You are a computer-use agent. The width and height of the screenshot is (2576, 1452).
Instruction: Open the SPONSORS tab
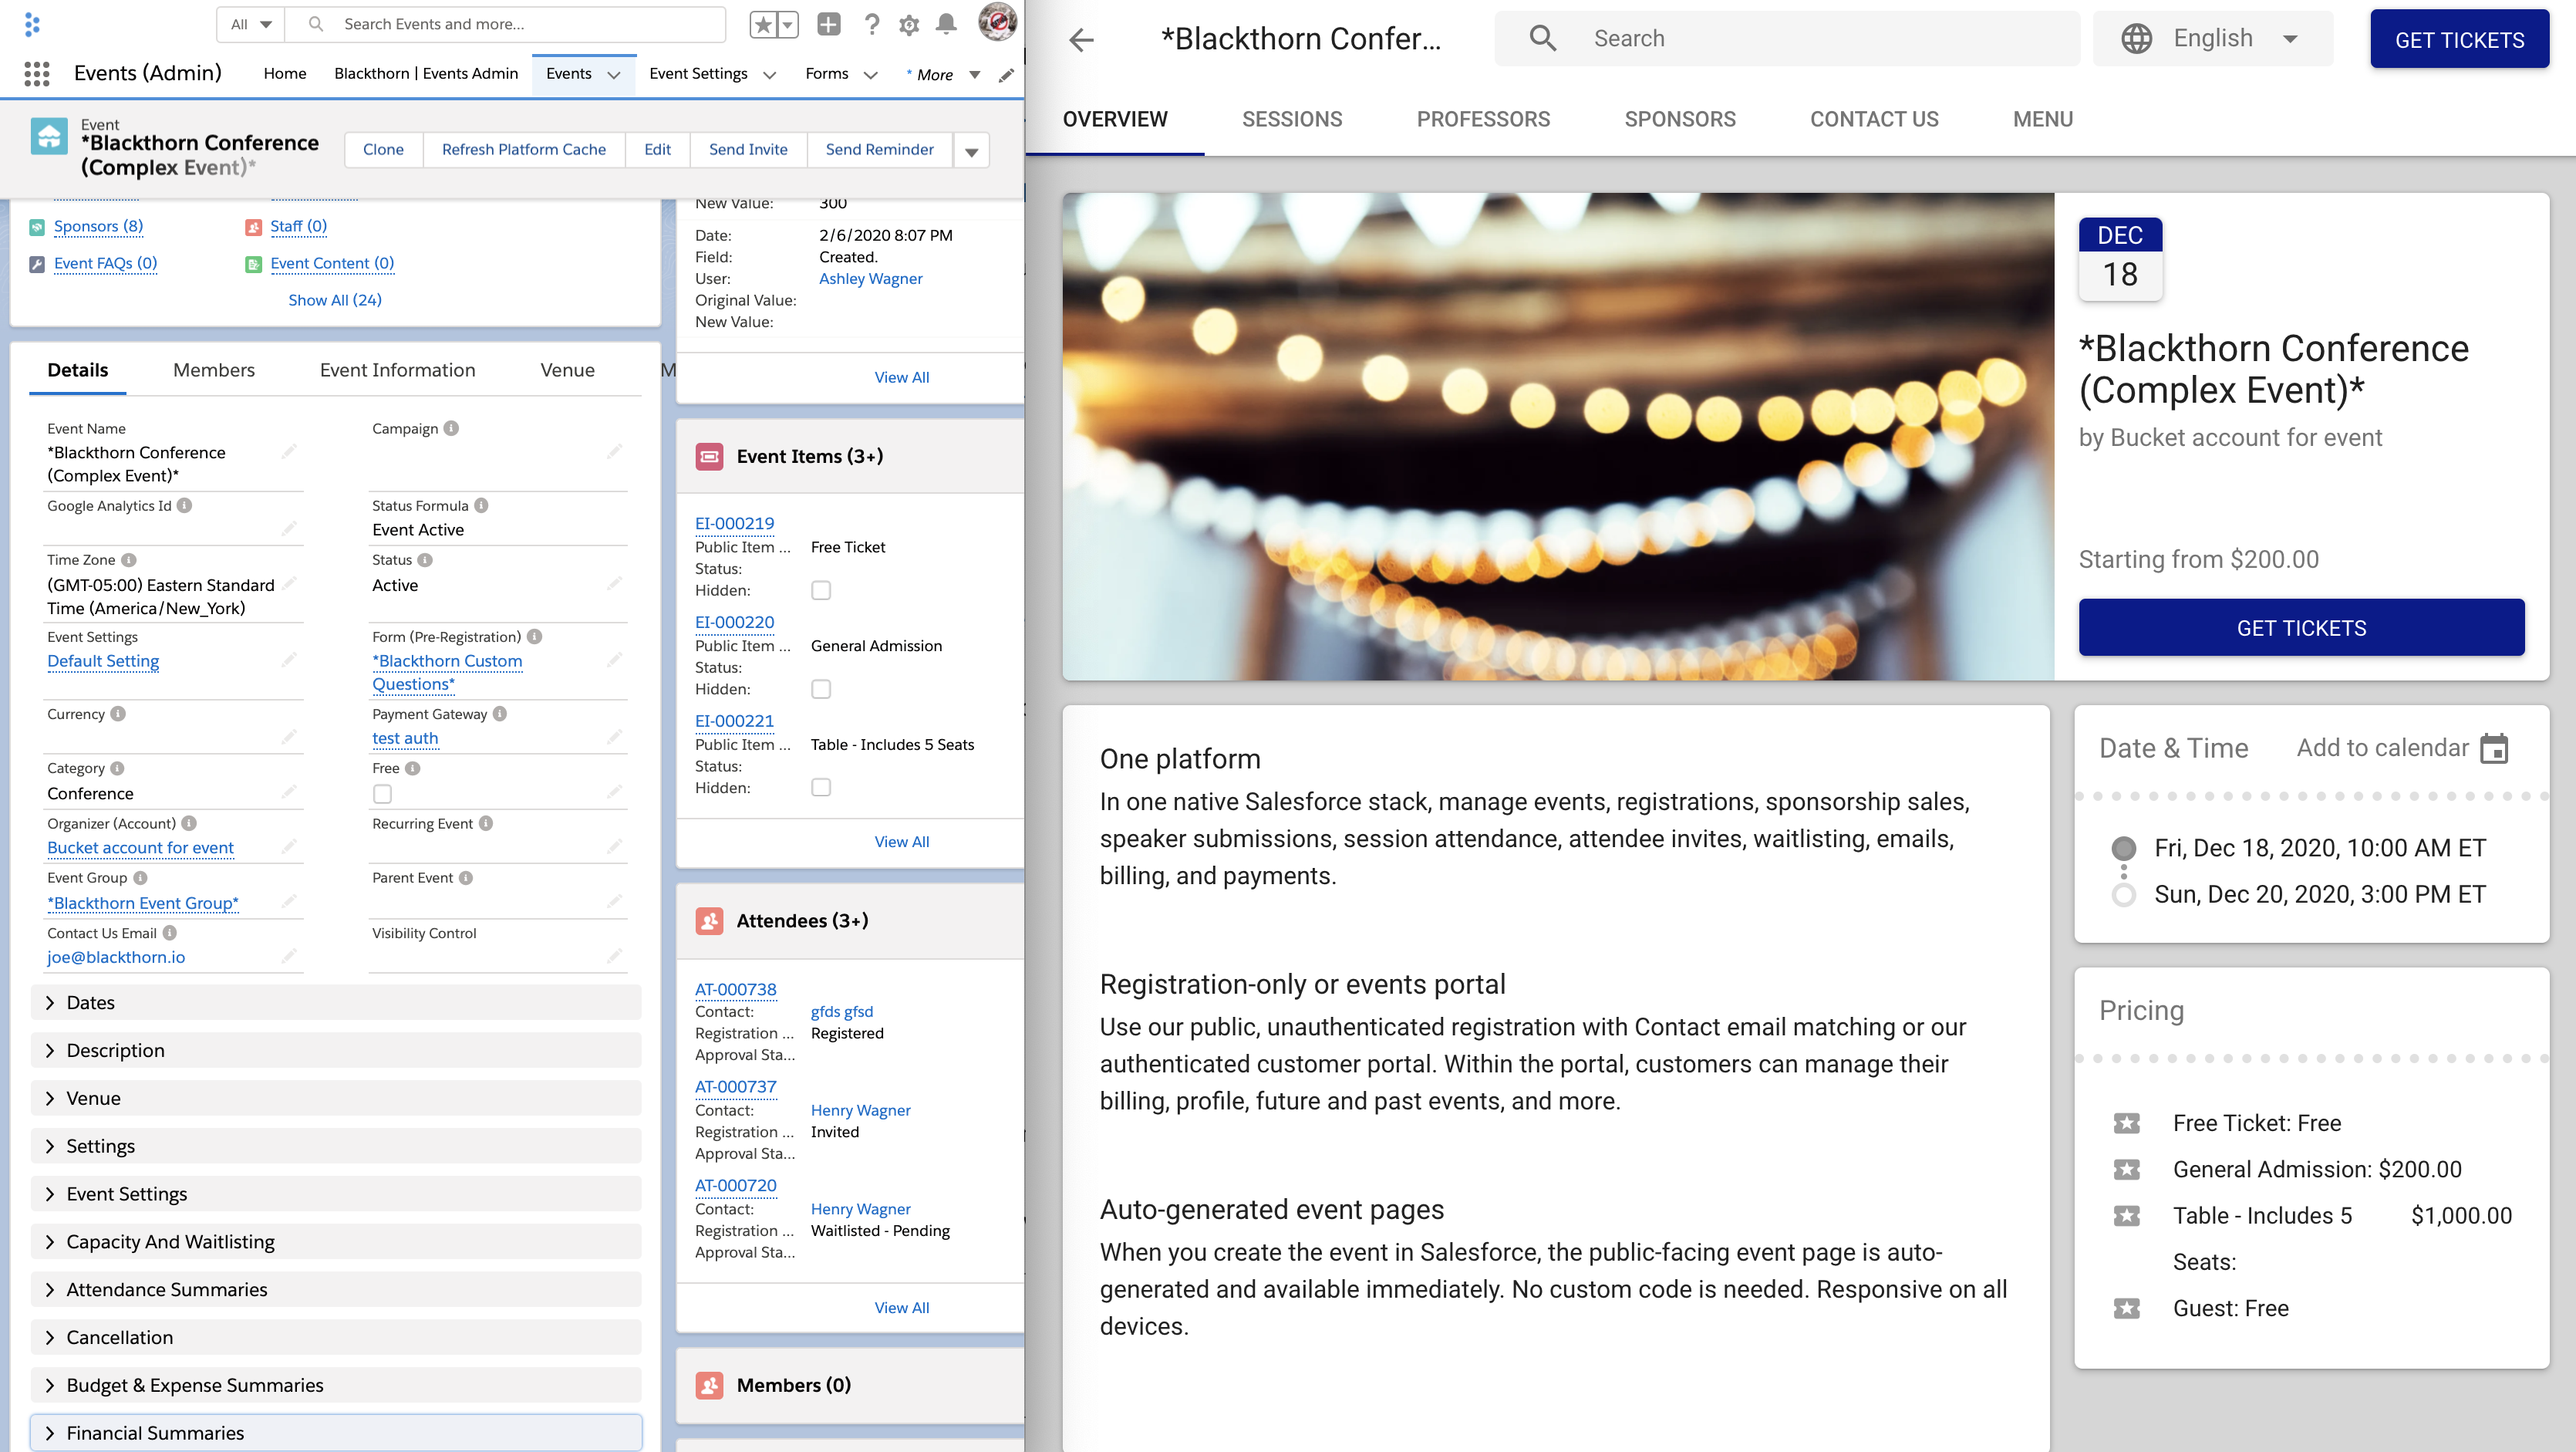pyautogui.click(x=1680, y=119)
